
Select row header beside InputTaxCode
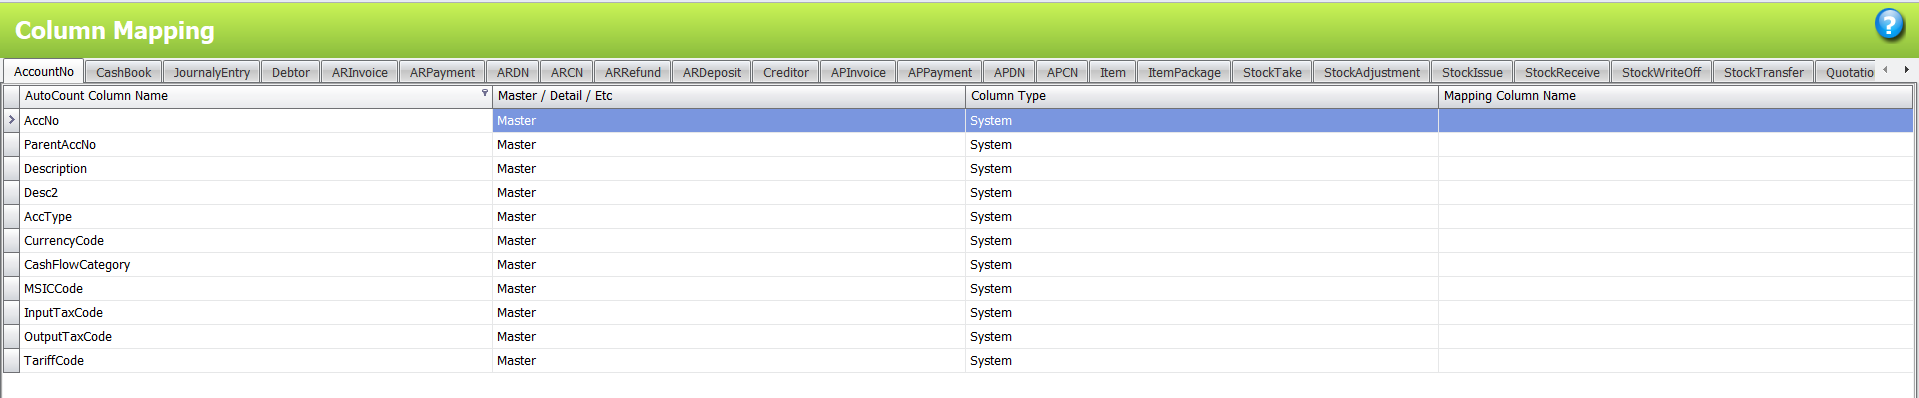point(11,312)
